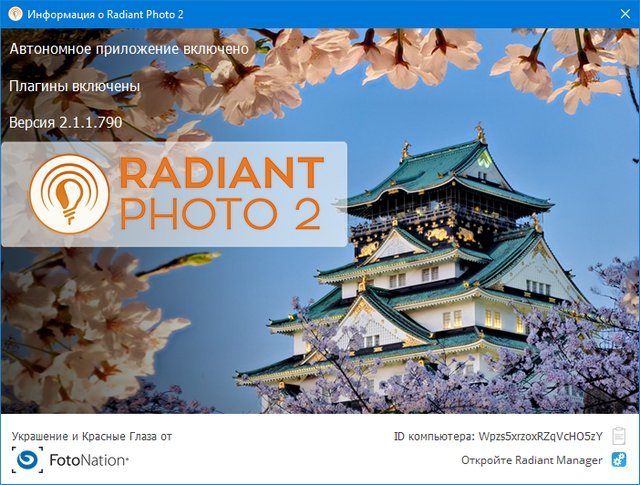Click the Плагины включены status line

(x=73, y=86)
